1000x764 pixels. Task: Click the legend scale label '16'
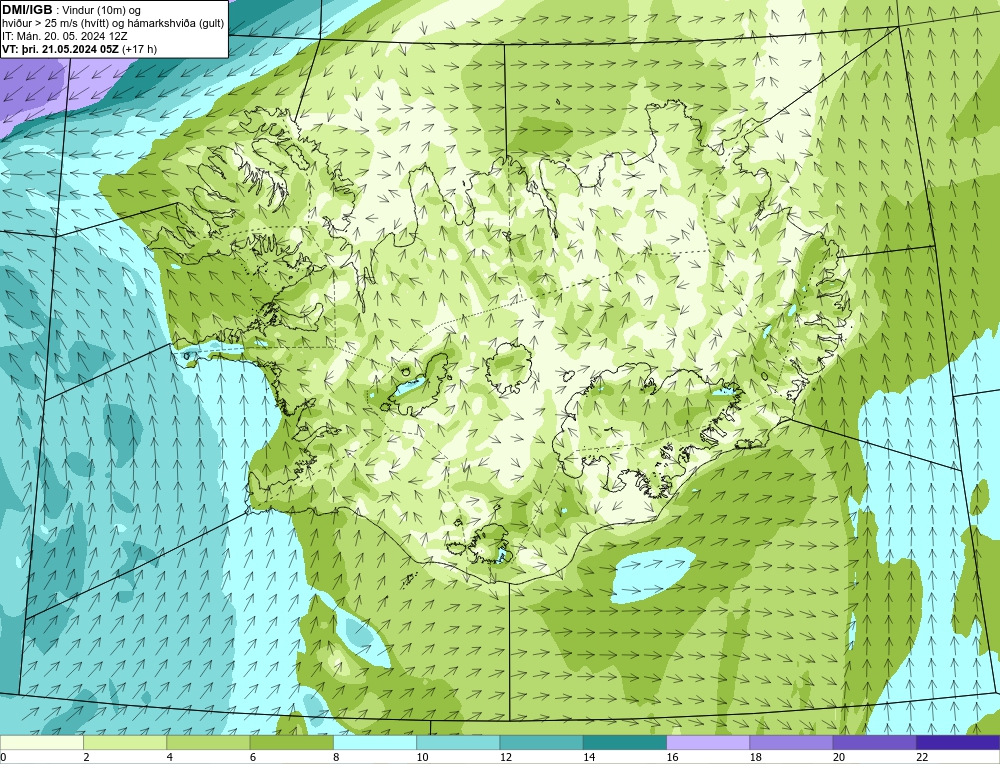(672, 757)
